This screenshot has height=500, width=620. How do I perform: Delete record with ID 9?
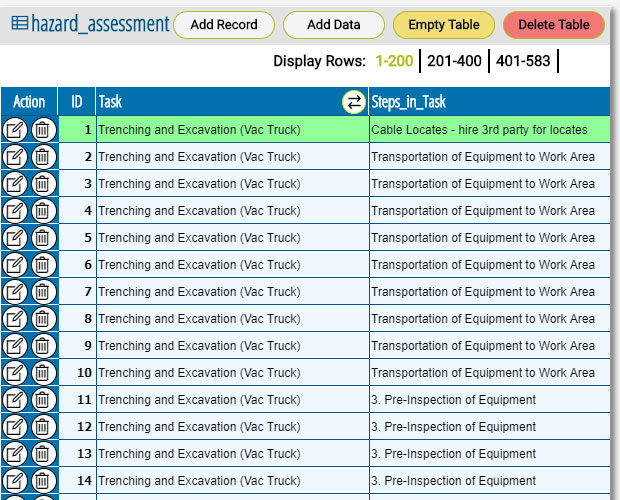click(42, 346)
